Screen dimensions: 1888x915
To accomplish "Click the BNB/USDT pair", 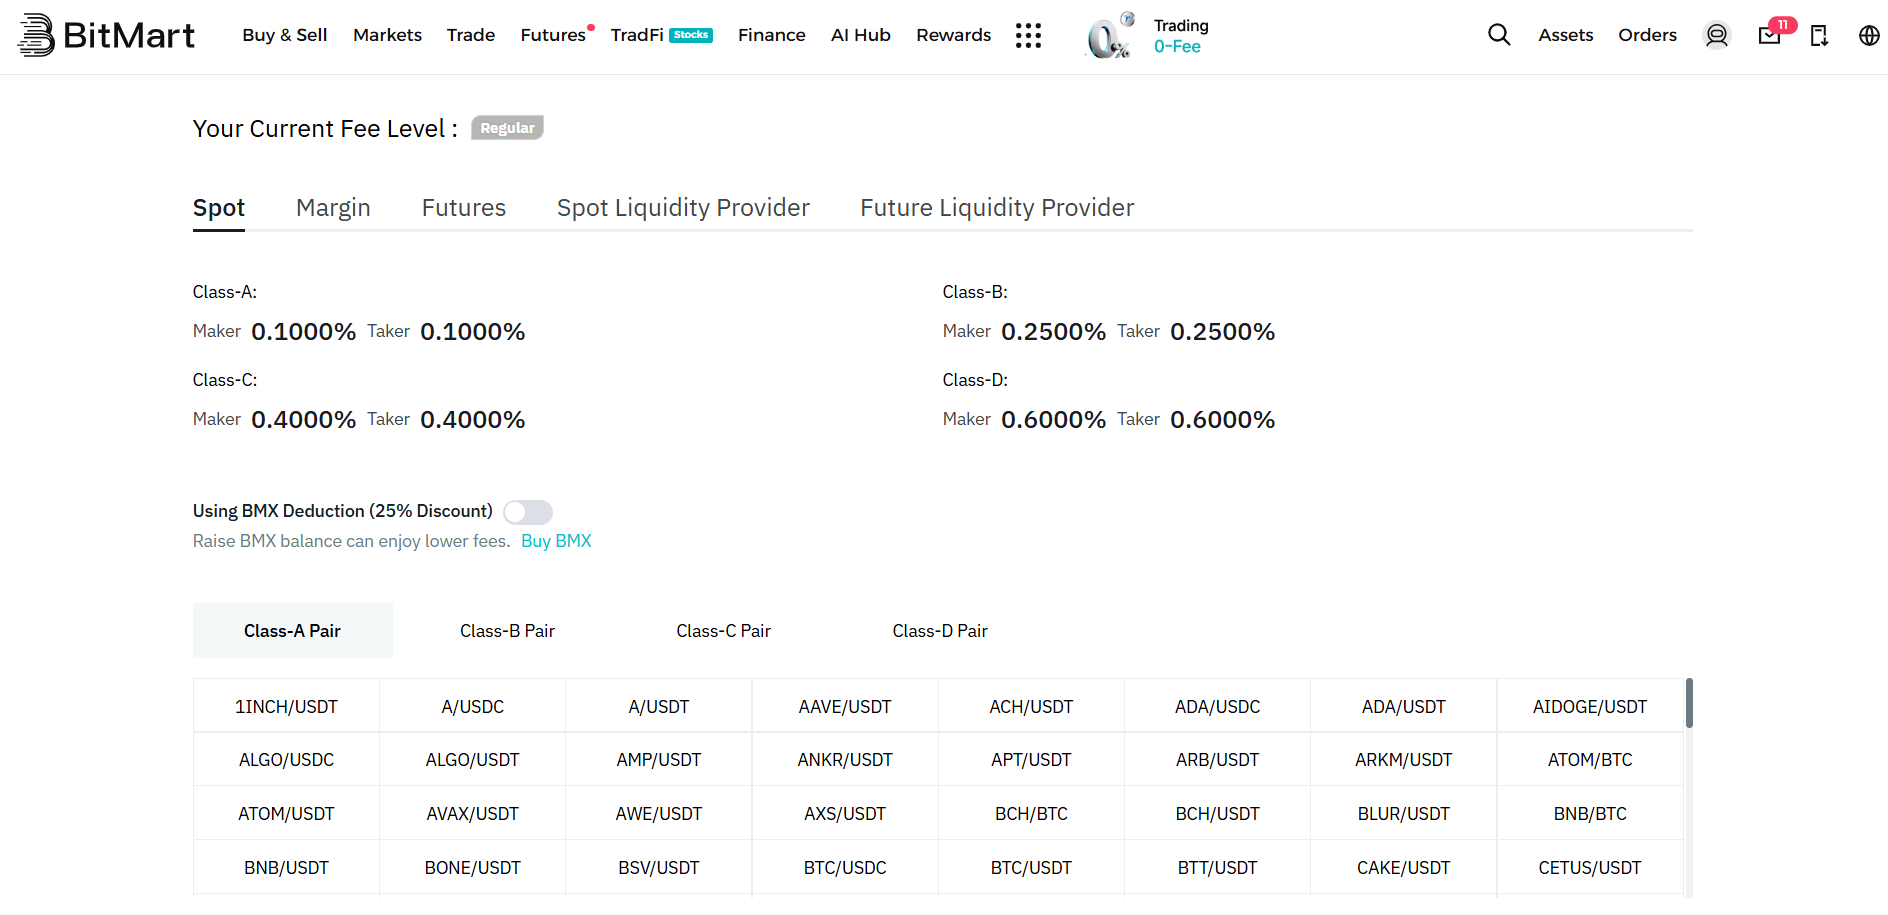I will [x=286, y=868].
